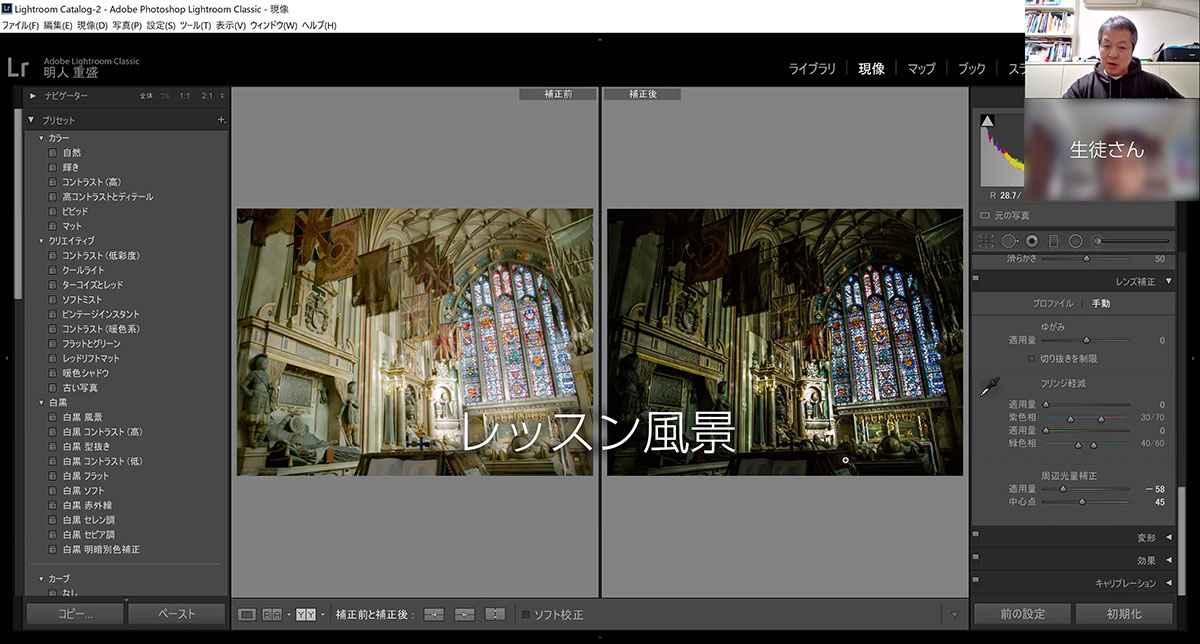Collapse カーブ preset group
This screenshot has width=1200, height=644.
42,579
